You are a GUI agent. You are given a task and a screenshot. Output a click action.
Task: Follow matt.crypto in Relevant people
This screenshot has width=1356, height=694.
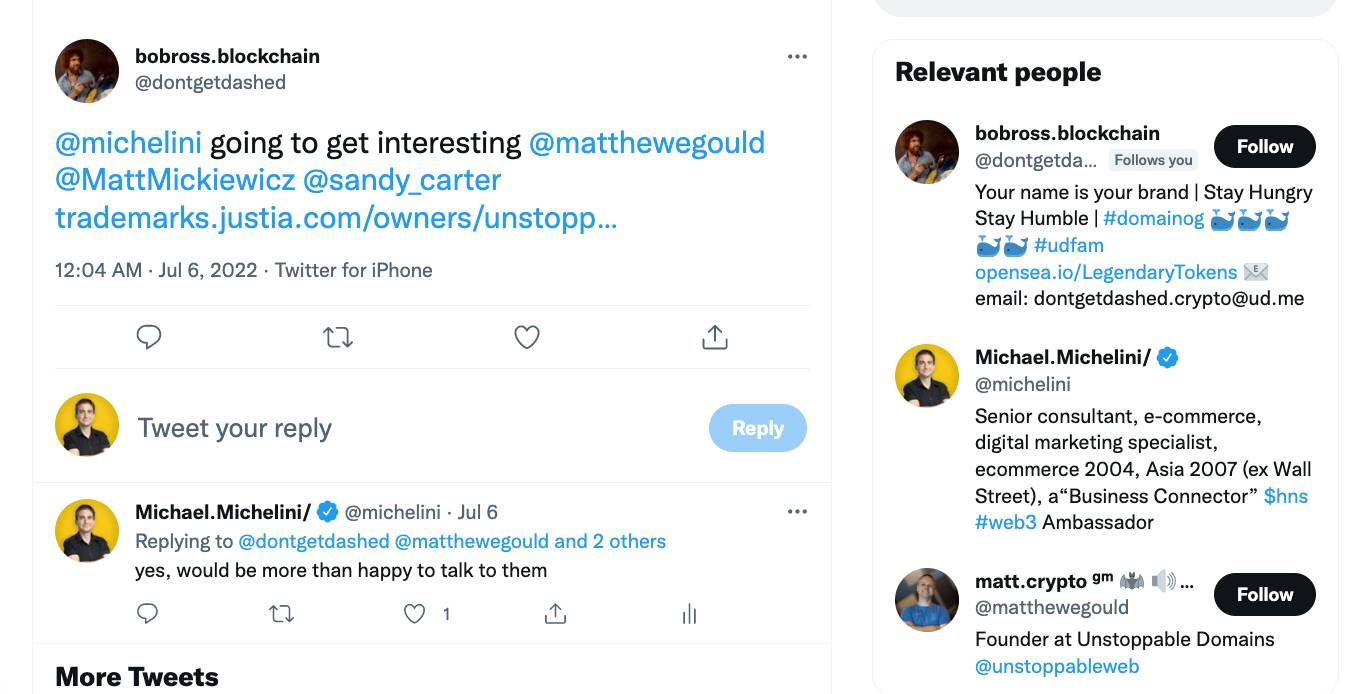(1264, 595)
